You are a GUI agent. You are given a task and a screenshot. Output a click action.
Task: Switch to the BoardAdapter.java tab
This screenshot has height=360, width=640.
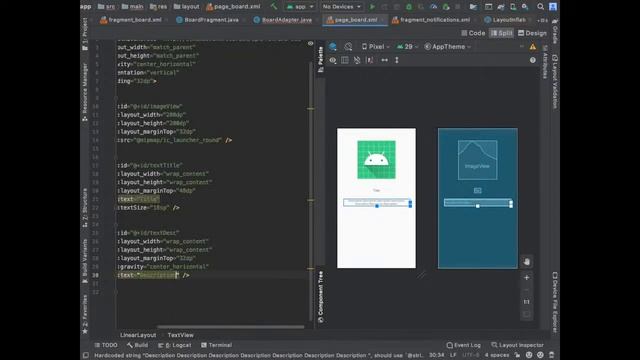pyautogui.click(x=283, y=20)
